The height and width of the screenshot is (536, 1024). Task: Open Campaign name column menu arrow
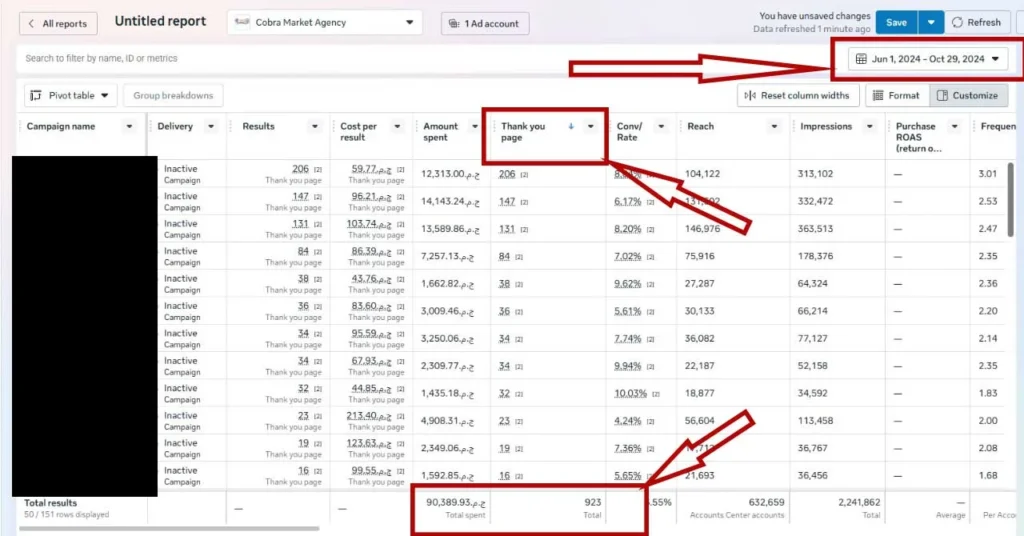tap(129, 127)
